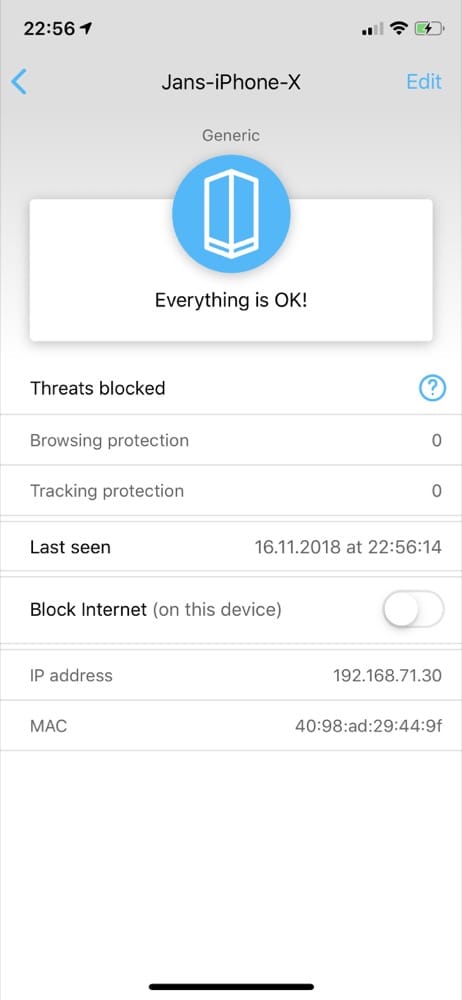Tap the blue device type icon
Viewport: 462px width, 1000px height.
(x=231, y=214)
